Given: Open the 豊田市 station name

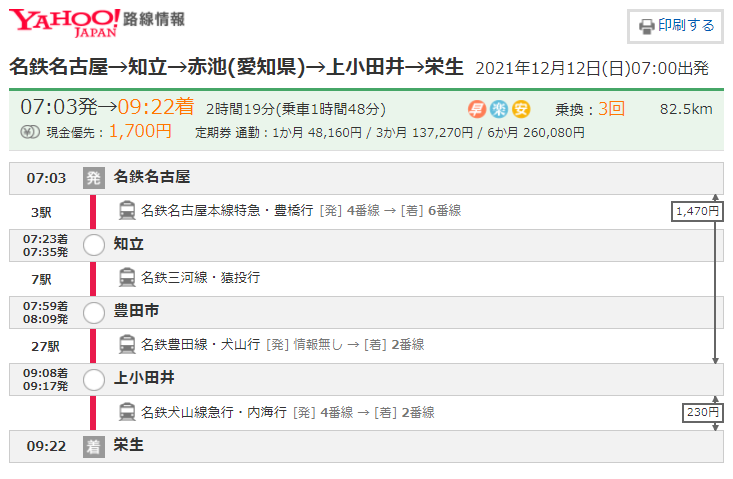Looking at the screenshot, I should 136,311.
